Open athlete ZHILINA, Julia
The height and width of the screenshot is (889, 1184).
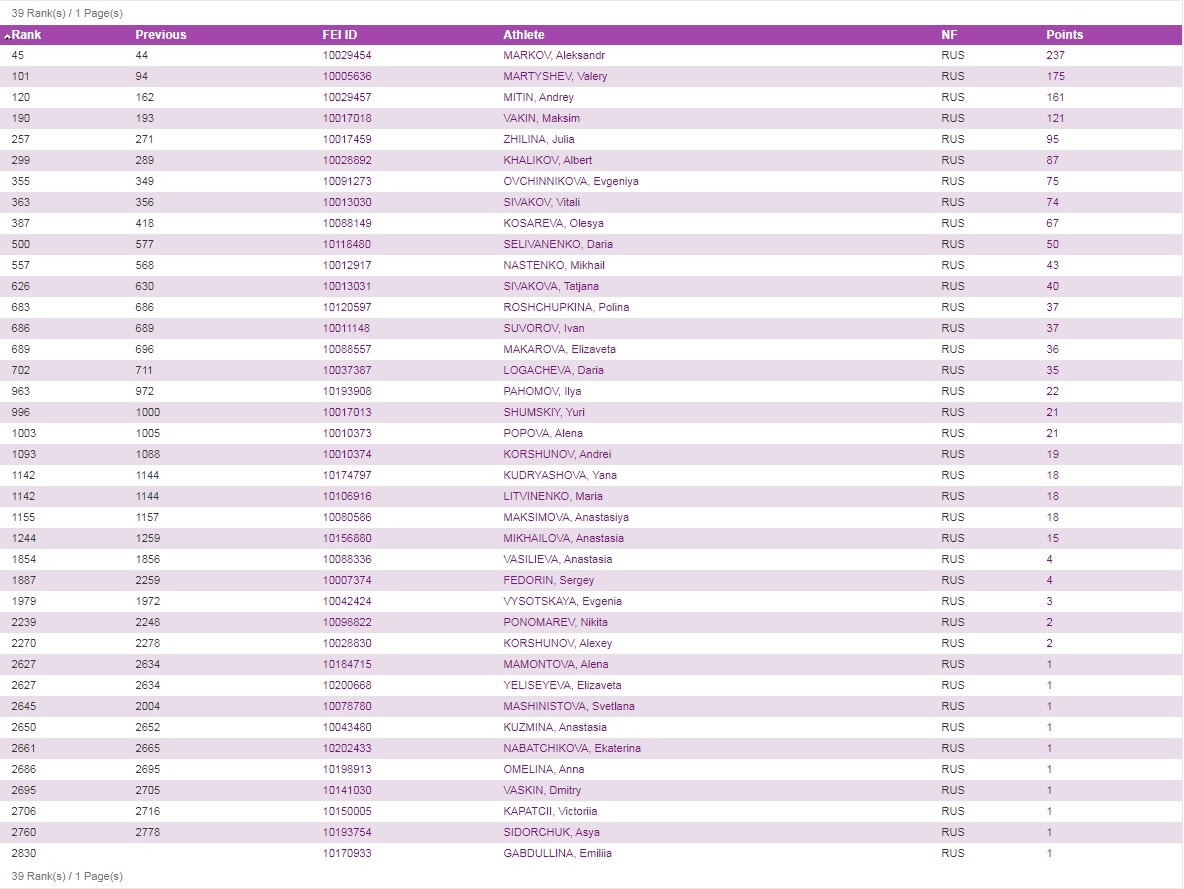[539, 140]
